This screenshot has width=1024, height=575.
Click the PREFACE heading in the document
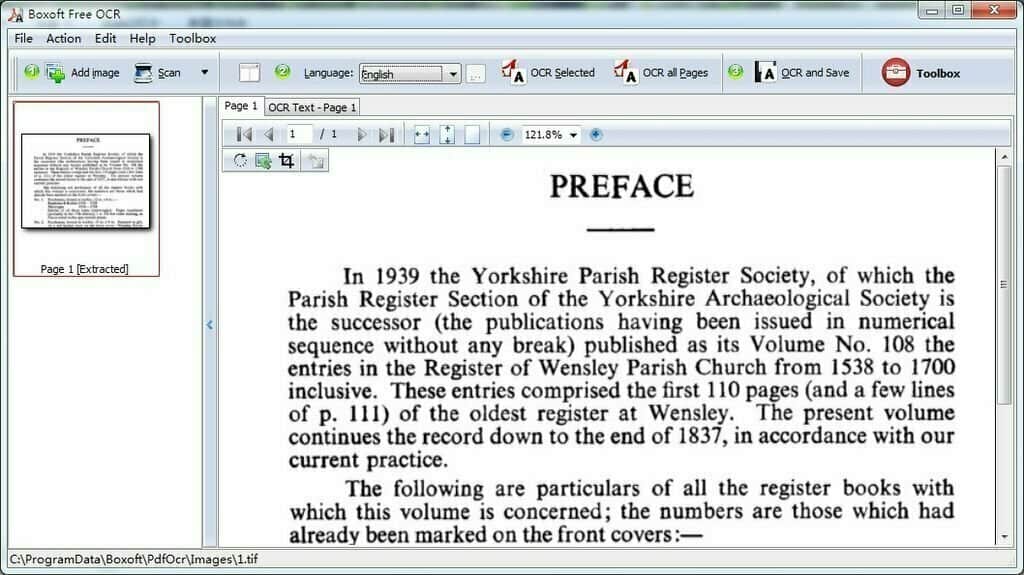click(x=621, y=186)
